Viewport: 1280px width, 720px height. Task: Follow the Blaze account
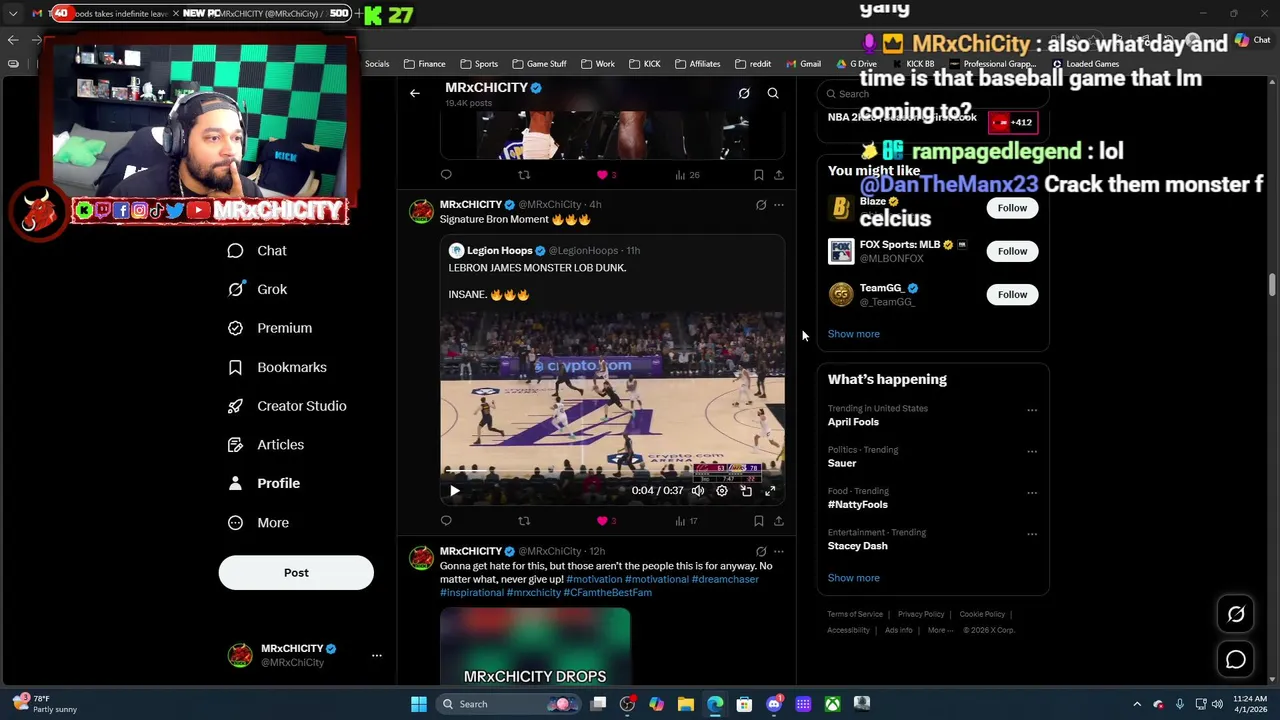pos(1012,208)
